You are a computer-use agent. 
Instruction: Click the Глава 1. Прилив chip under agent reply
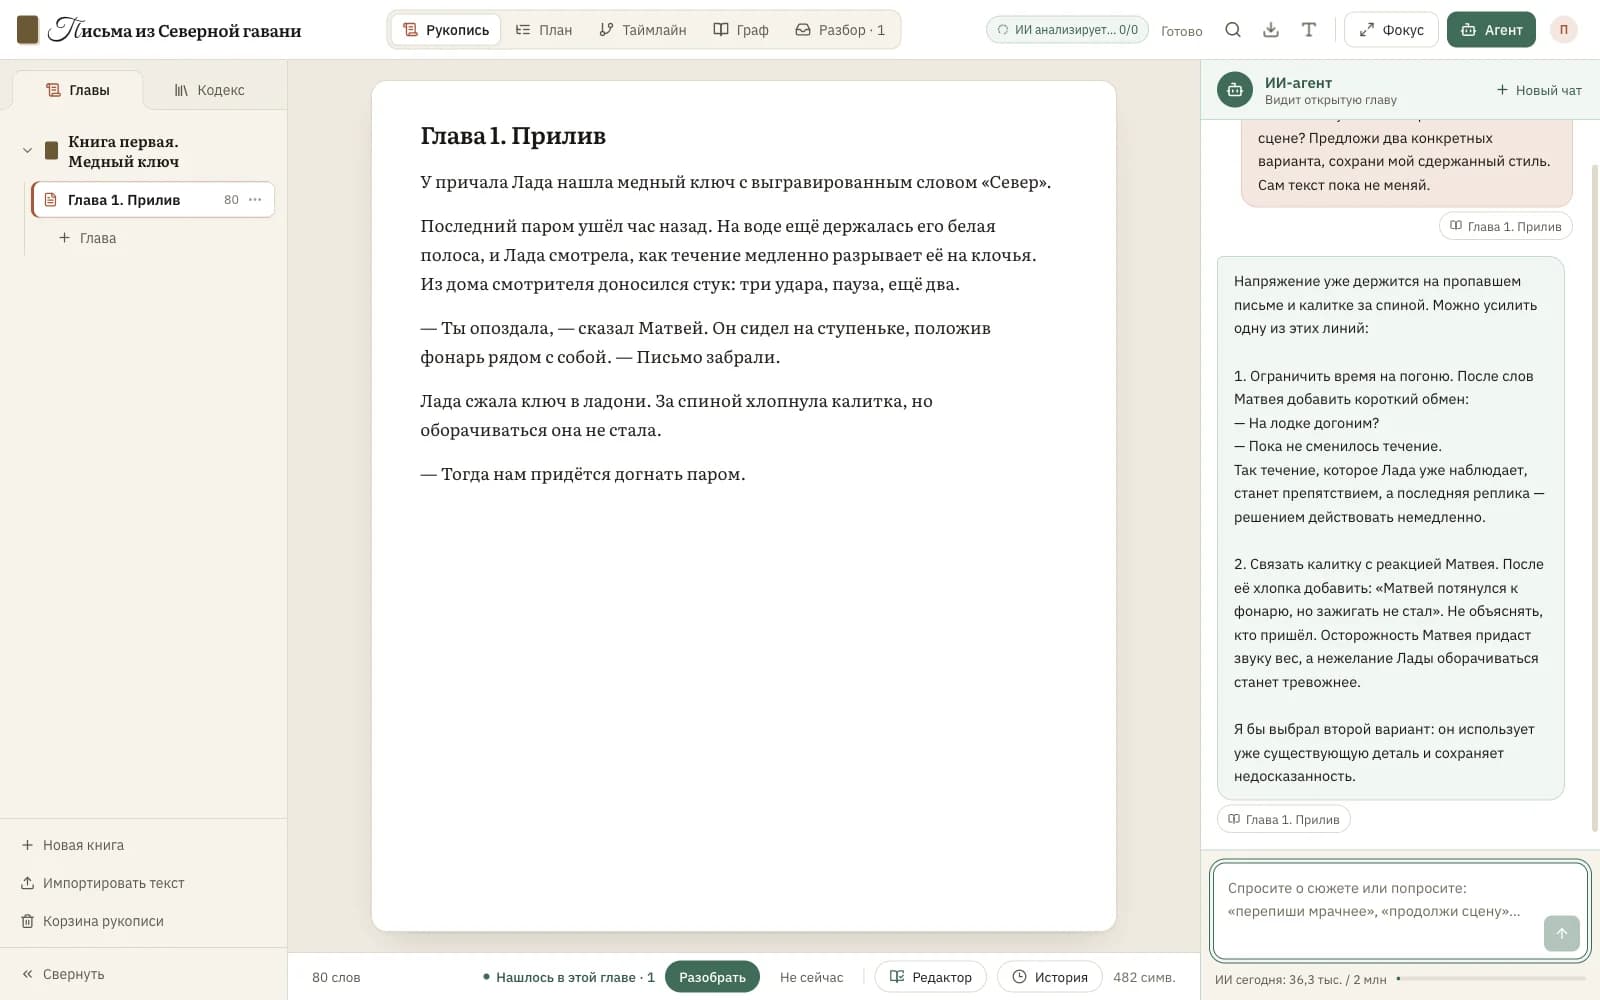[x=1284, y=819]
